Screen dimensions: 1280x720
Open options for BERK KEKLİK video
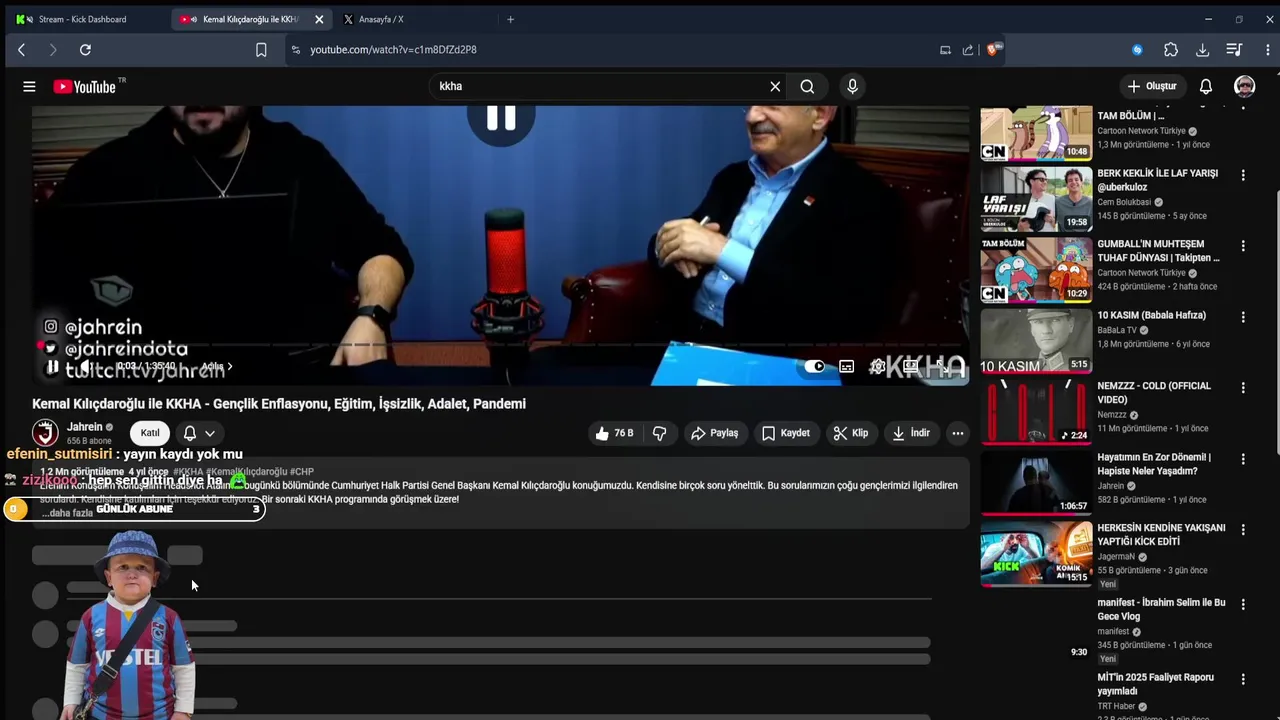pos(1243,175)
